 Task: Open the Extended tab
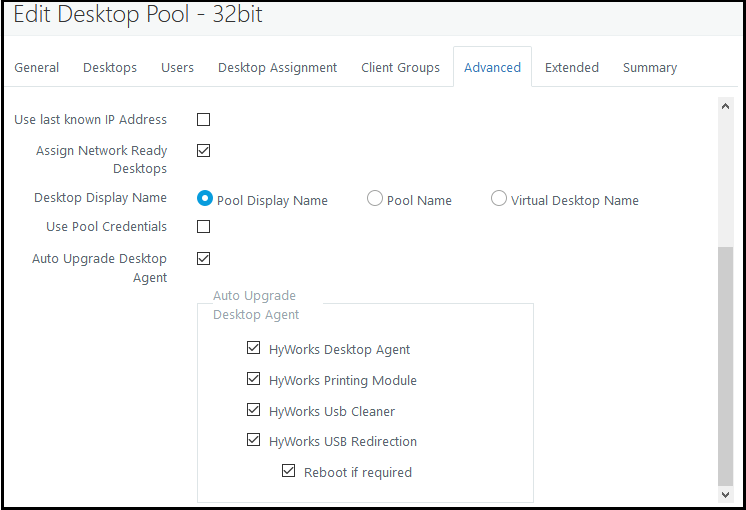click(x=572, y=68)
